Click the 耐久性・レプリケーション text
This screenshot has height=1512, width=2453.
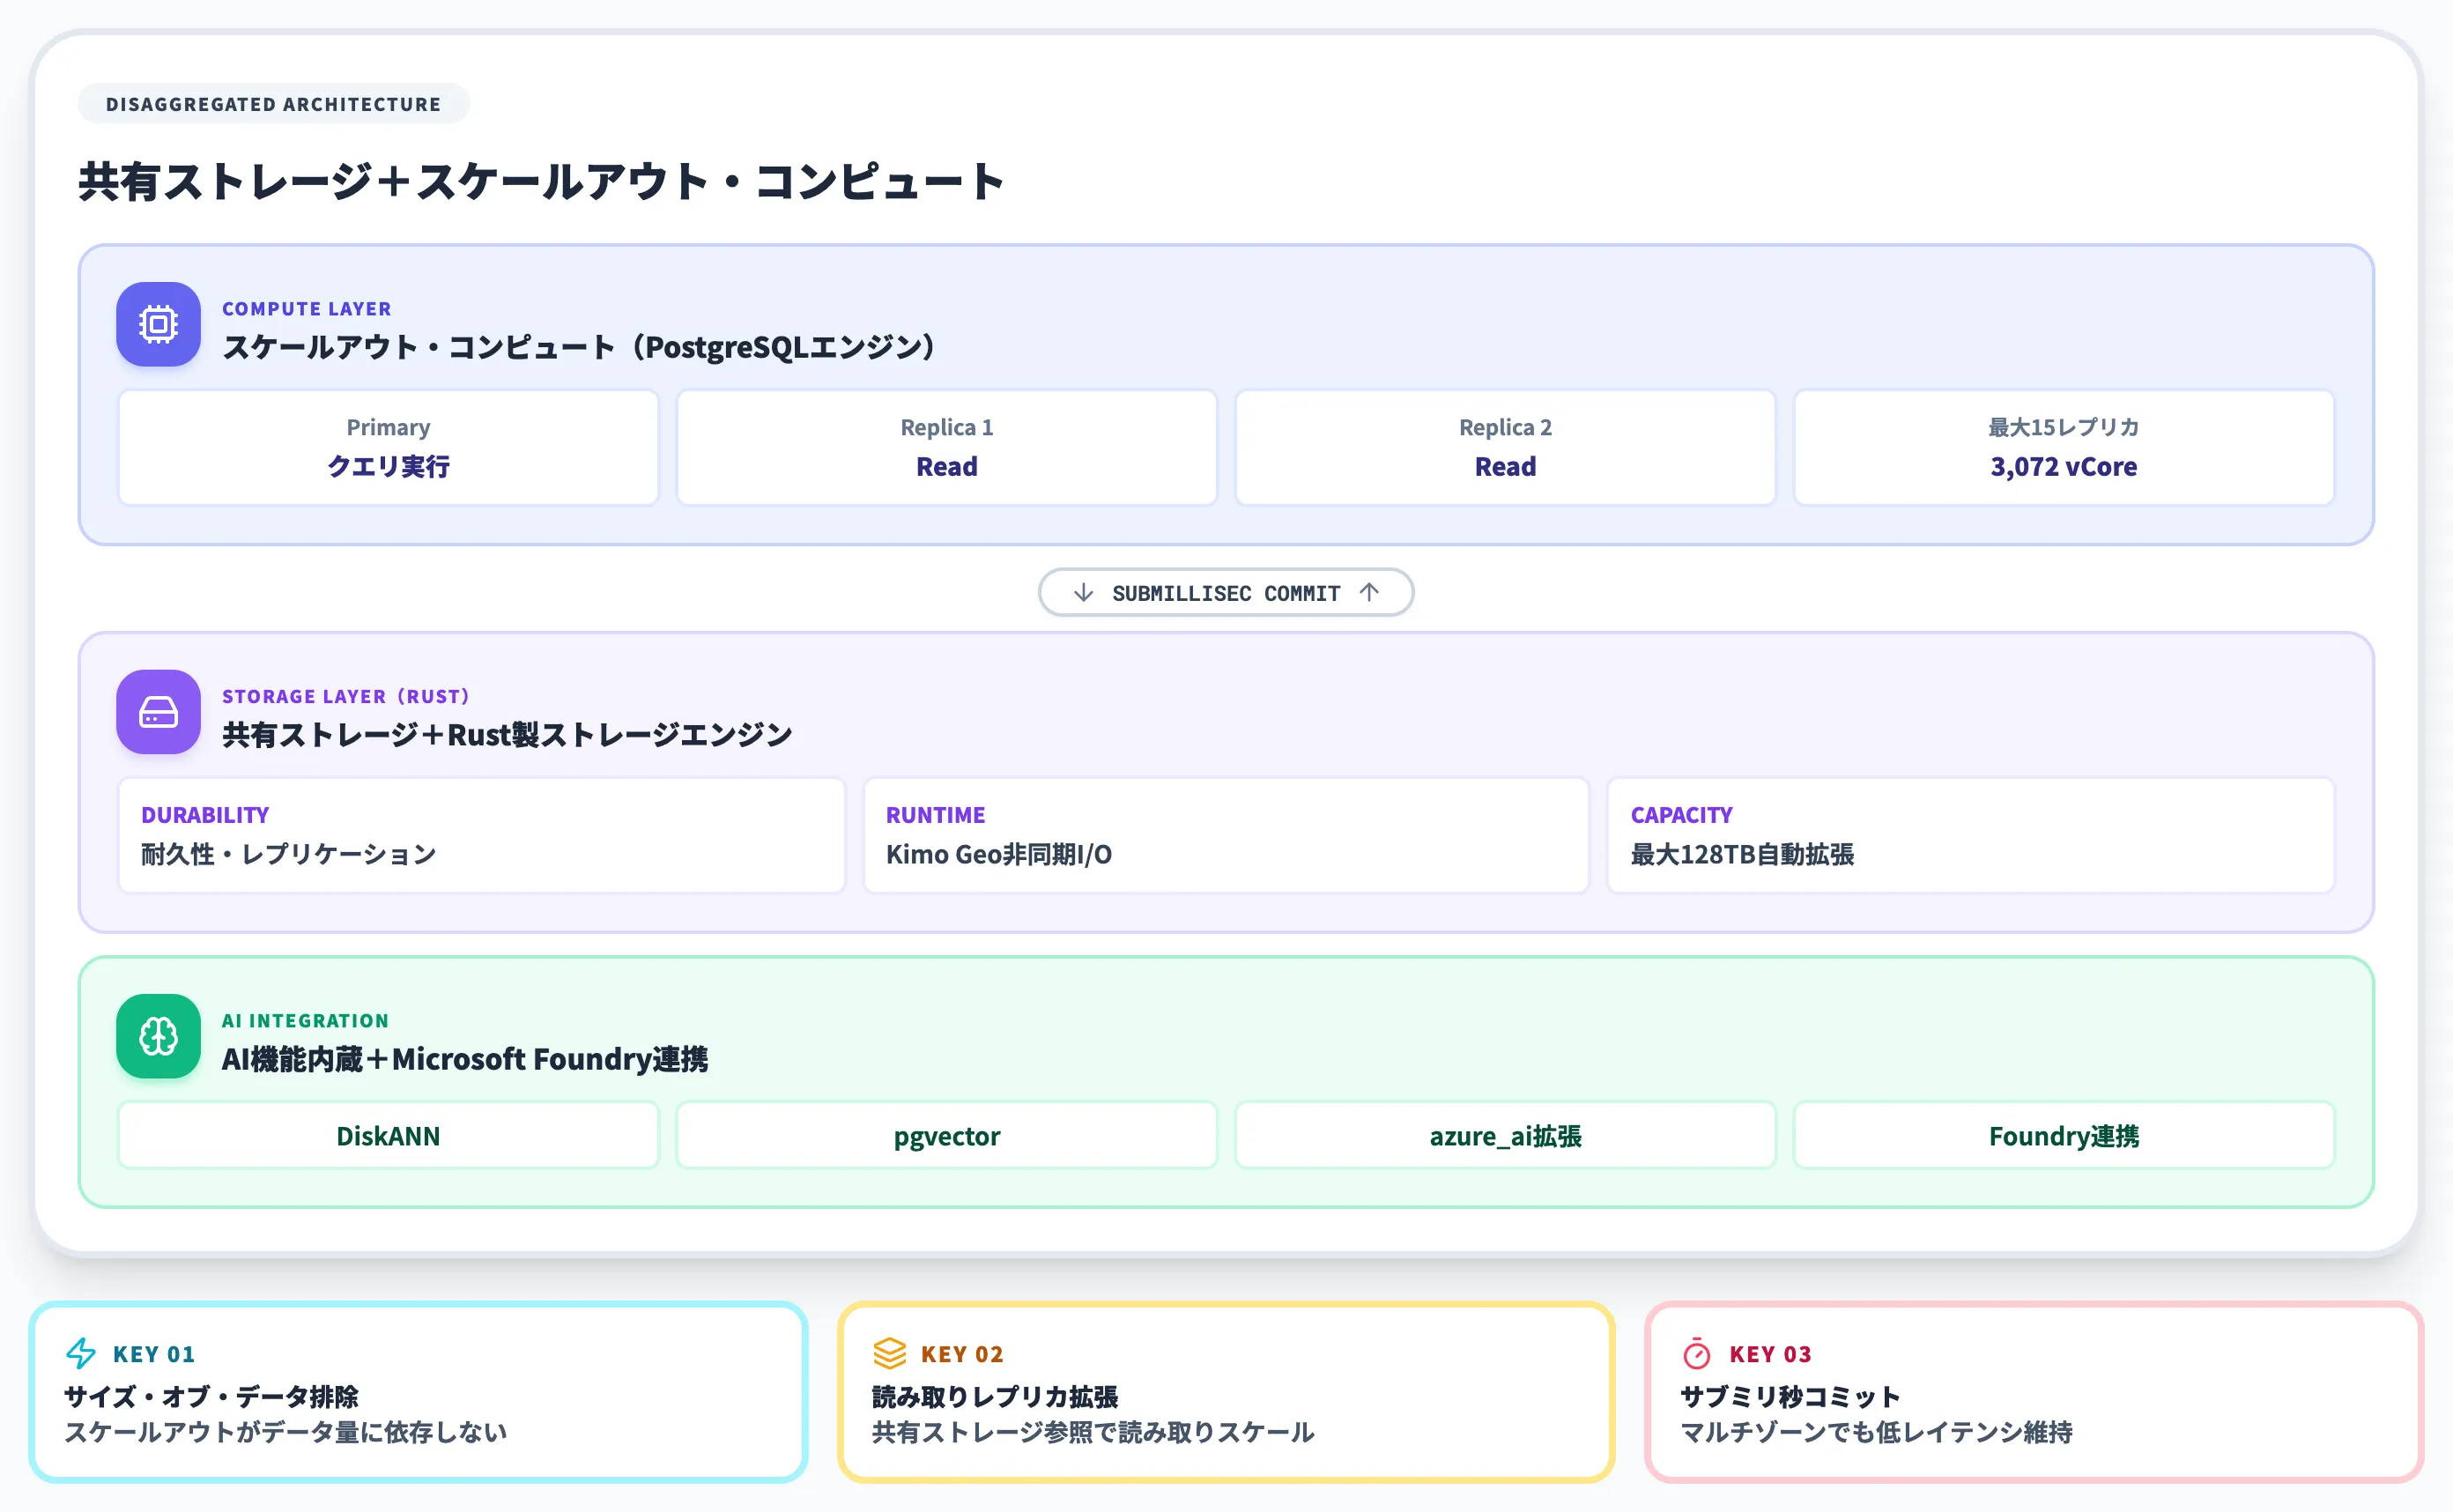tap(289, 854)
